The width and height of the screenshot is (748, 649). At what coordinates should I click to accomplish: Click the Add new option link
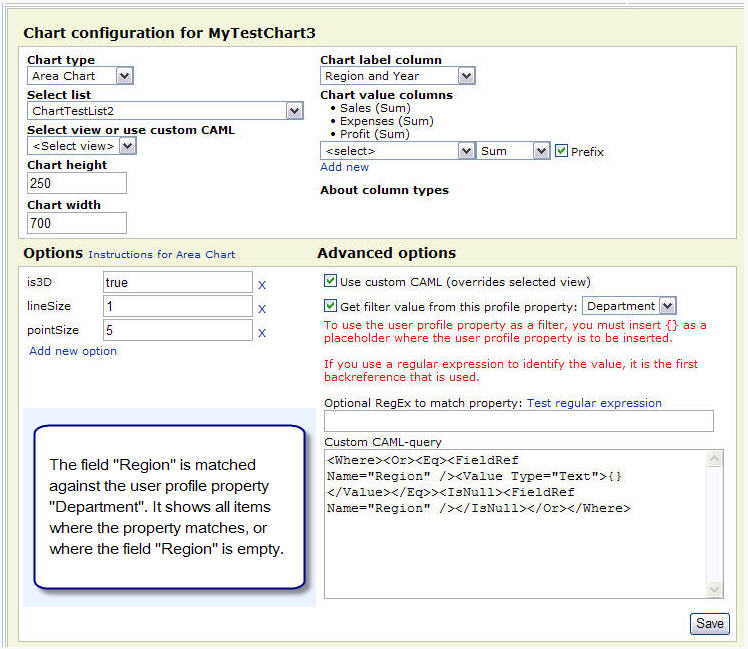click(x=73, y=351)
